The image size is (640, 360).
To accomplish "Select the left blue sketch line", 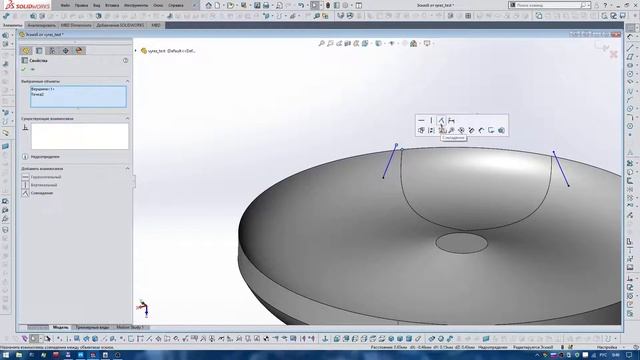I will [389, 162].
